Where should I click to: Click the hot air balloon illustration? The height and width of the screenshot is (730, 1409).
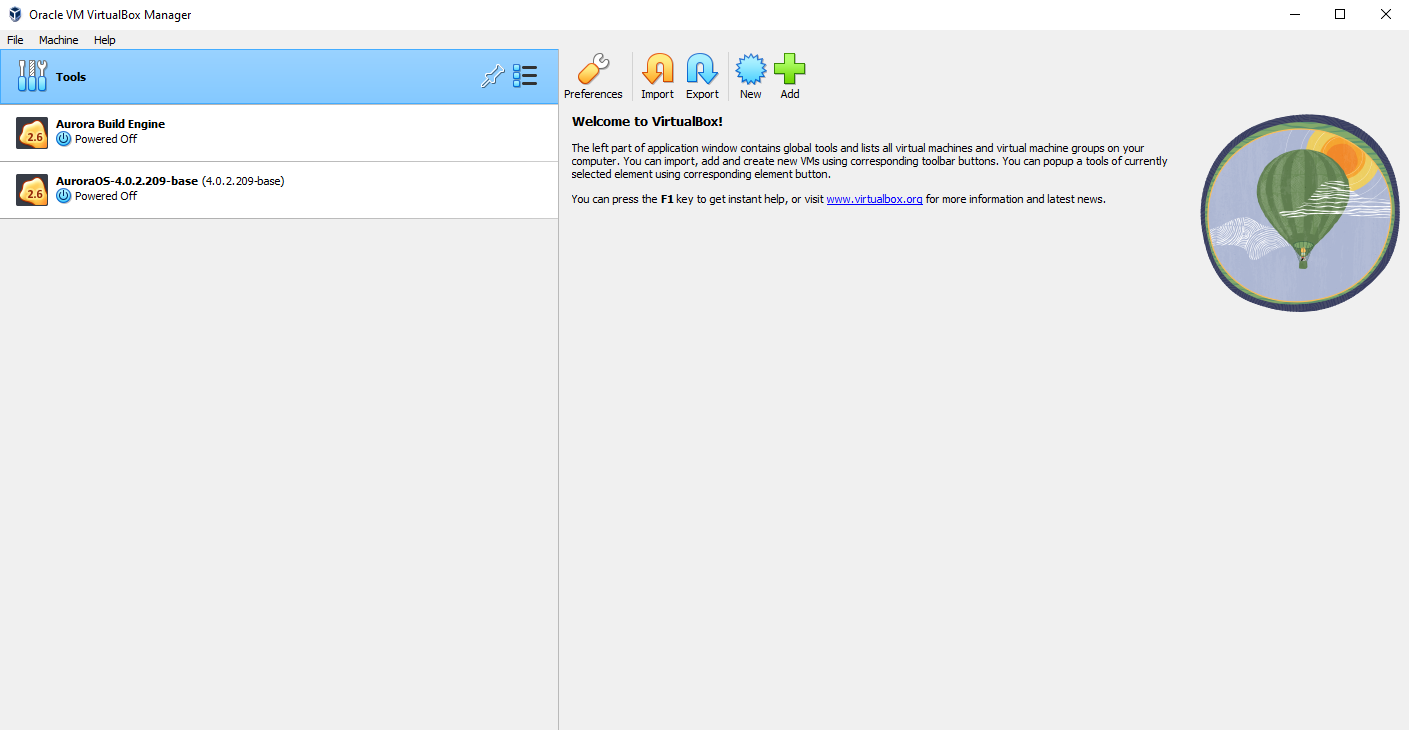[x=1300, y=212]
